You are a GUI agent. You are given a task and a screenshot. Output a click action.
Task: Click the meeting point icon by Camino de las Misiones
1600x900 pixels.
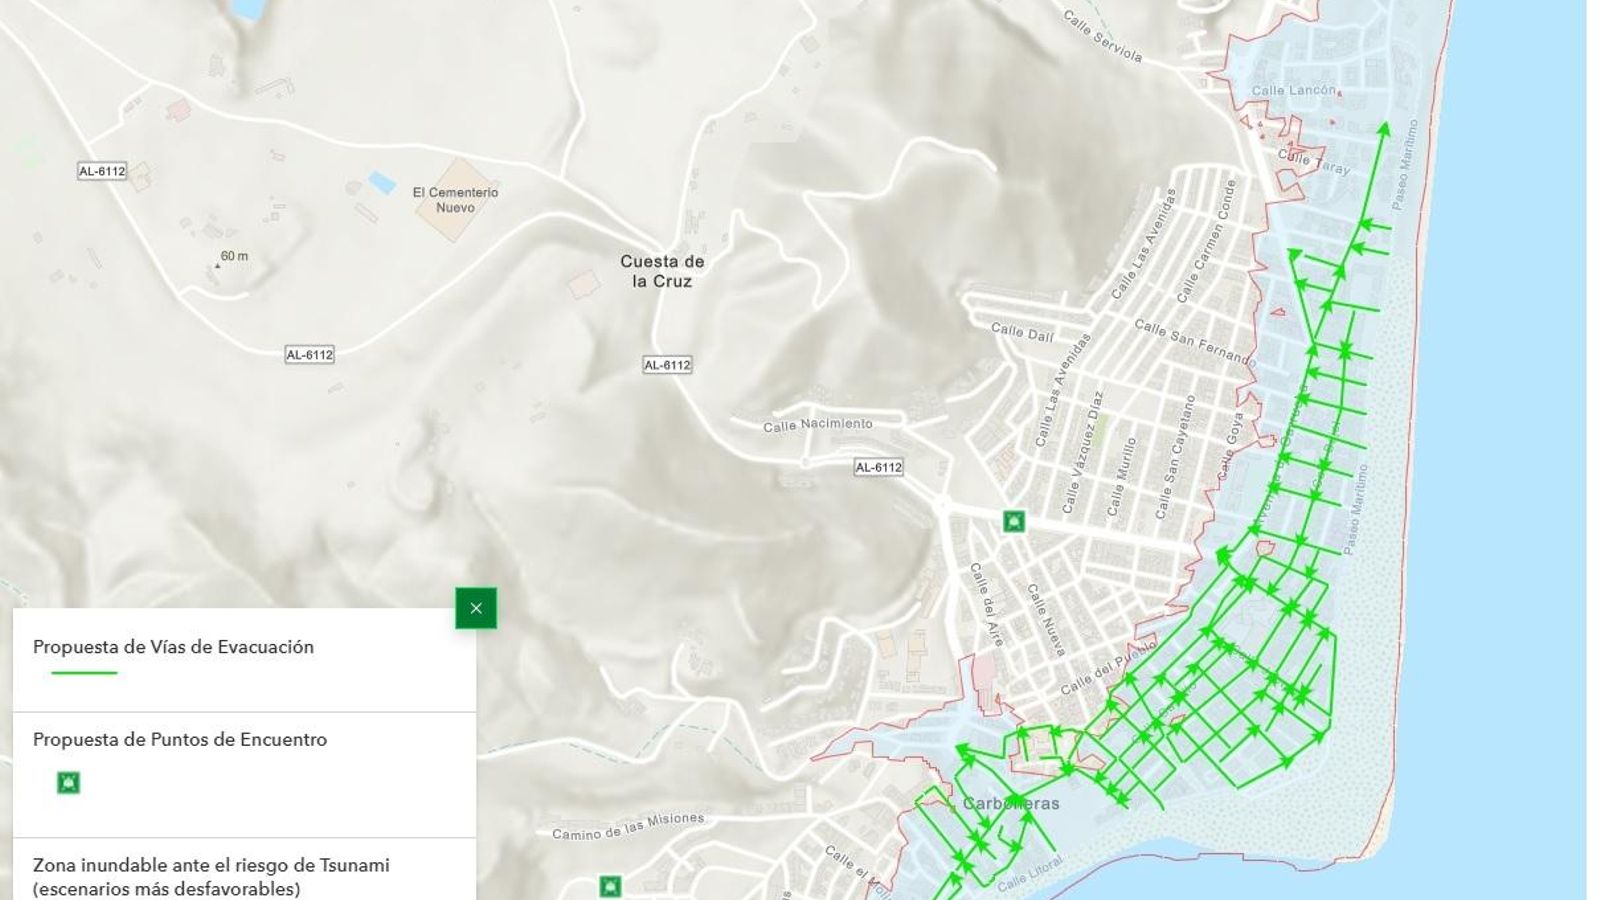(x=609, y=886)
